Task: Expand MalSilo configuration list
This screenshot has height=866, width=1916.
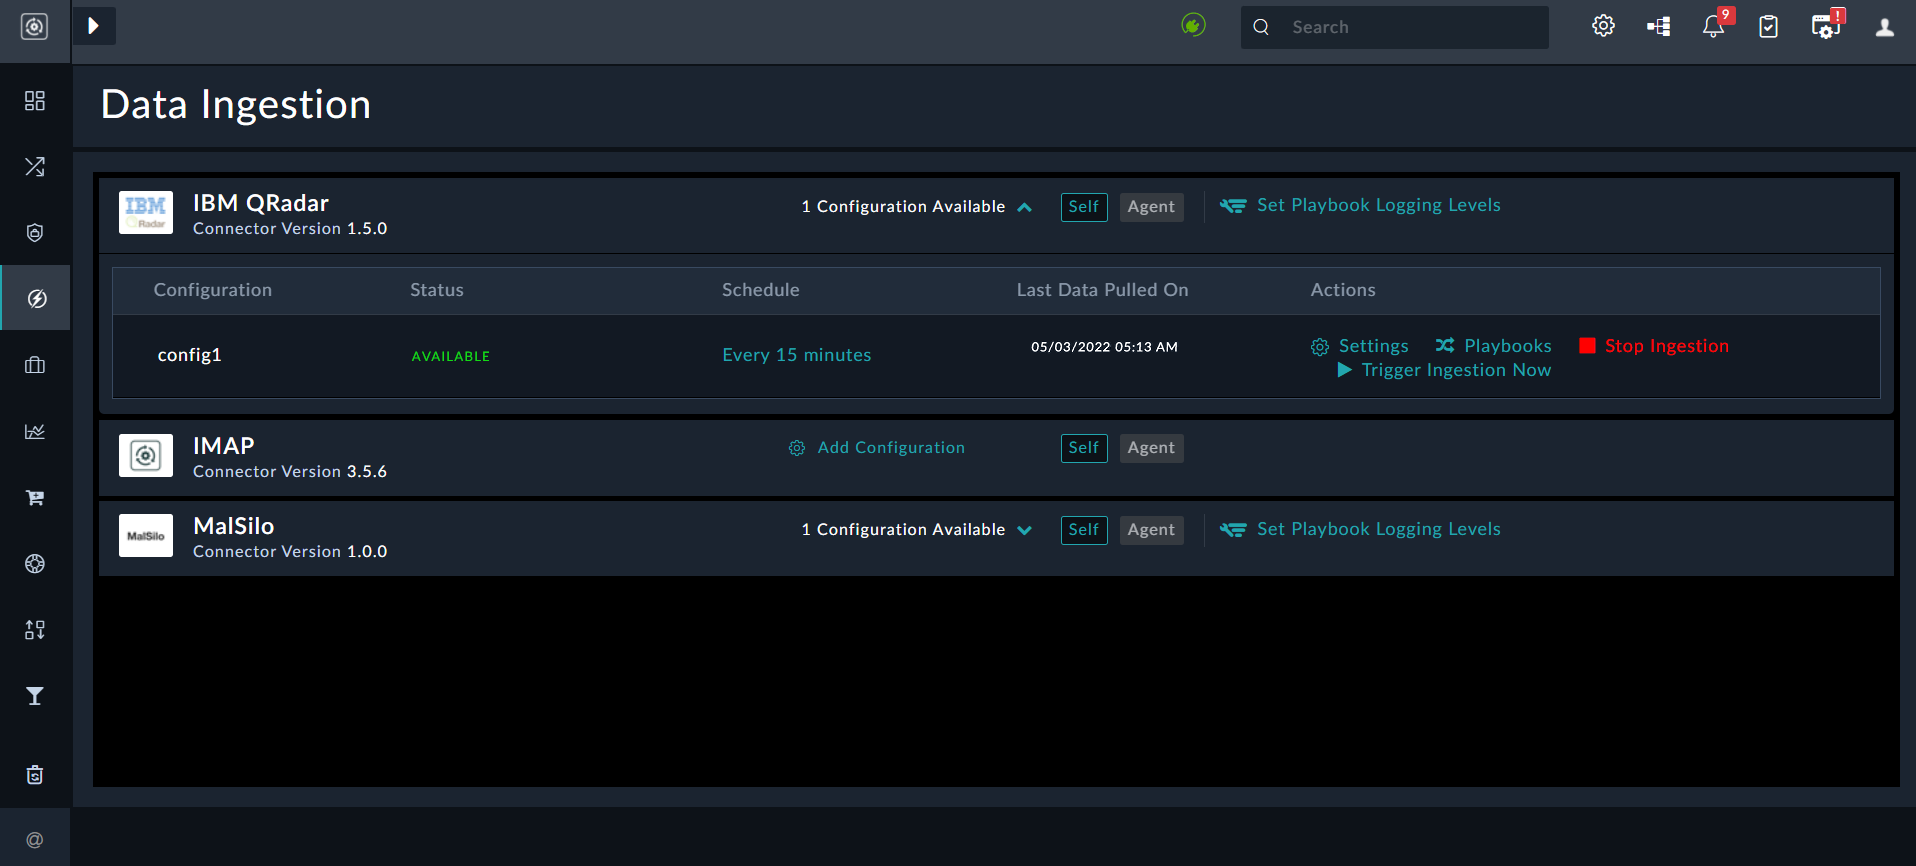Action: 1025,531
